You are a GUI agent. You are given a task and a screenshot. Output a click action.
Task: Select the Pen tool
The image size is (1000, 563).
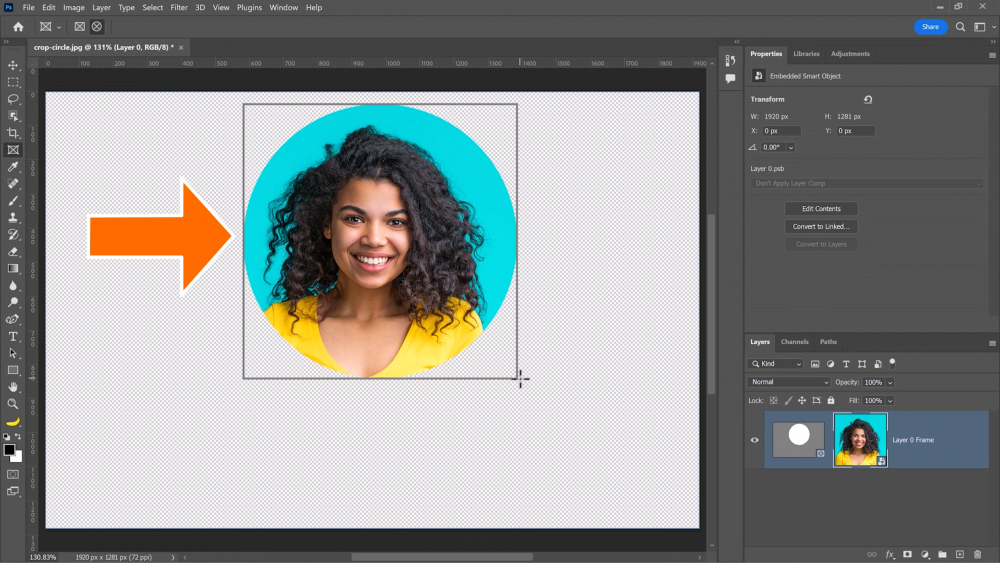coord(13,319)
